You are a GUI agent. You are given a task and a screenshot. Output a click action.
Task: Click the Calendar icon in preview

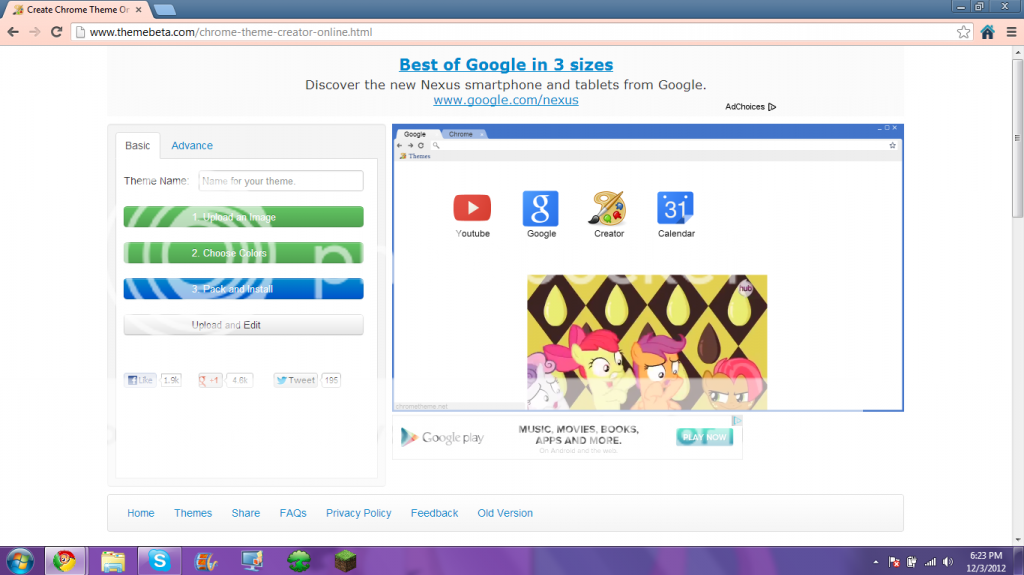point(675,208)
